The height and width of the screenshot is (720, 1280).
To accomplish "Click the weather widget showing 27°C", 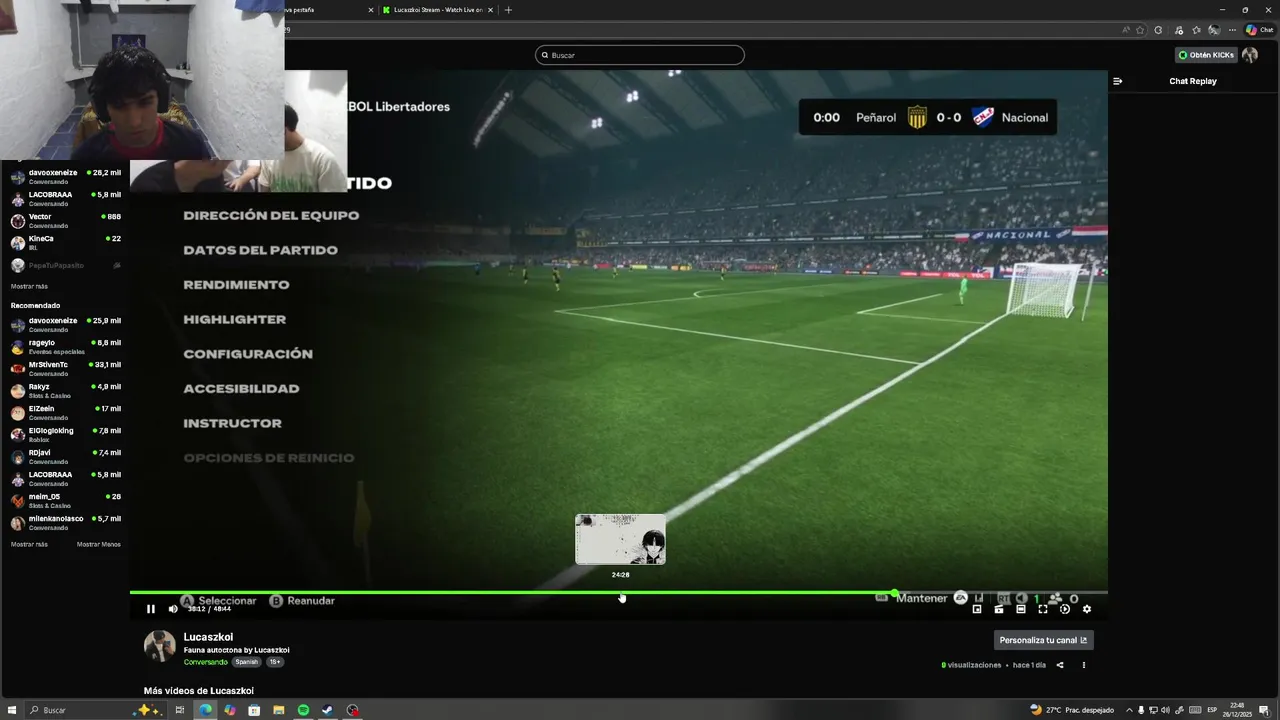I will 1072,710.
